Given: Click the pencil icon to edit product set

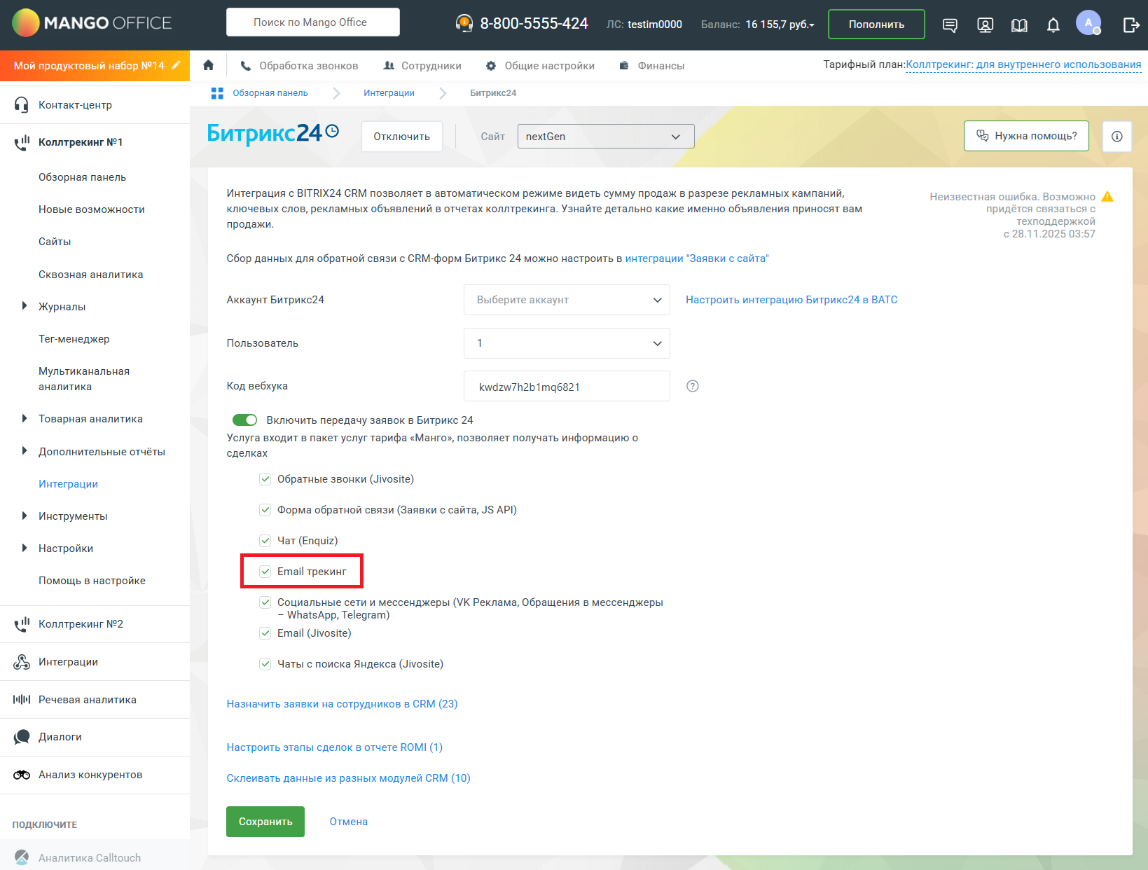Looking at the screenshot, I should [x=177, y=66].
